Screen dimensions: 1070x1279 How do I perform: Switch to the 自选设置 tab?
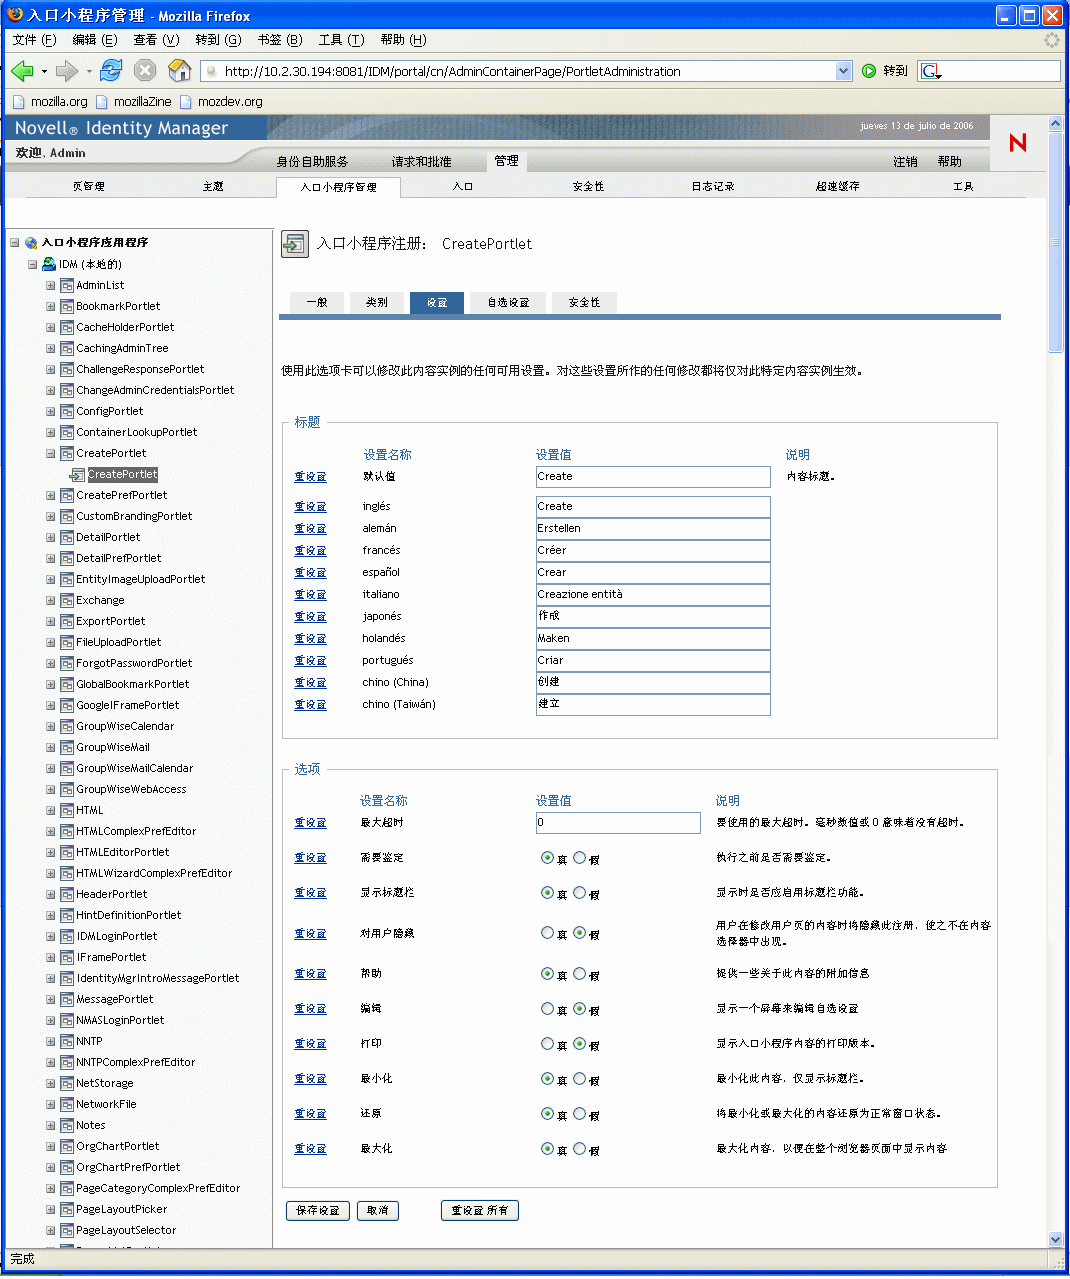tap(508, 303)
